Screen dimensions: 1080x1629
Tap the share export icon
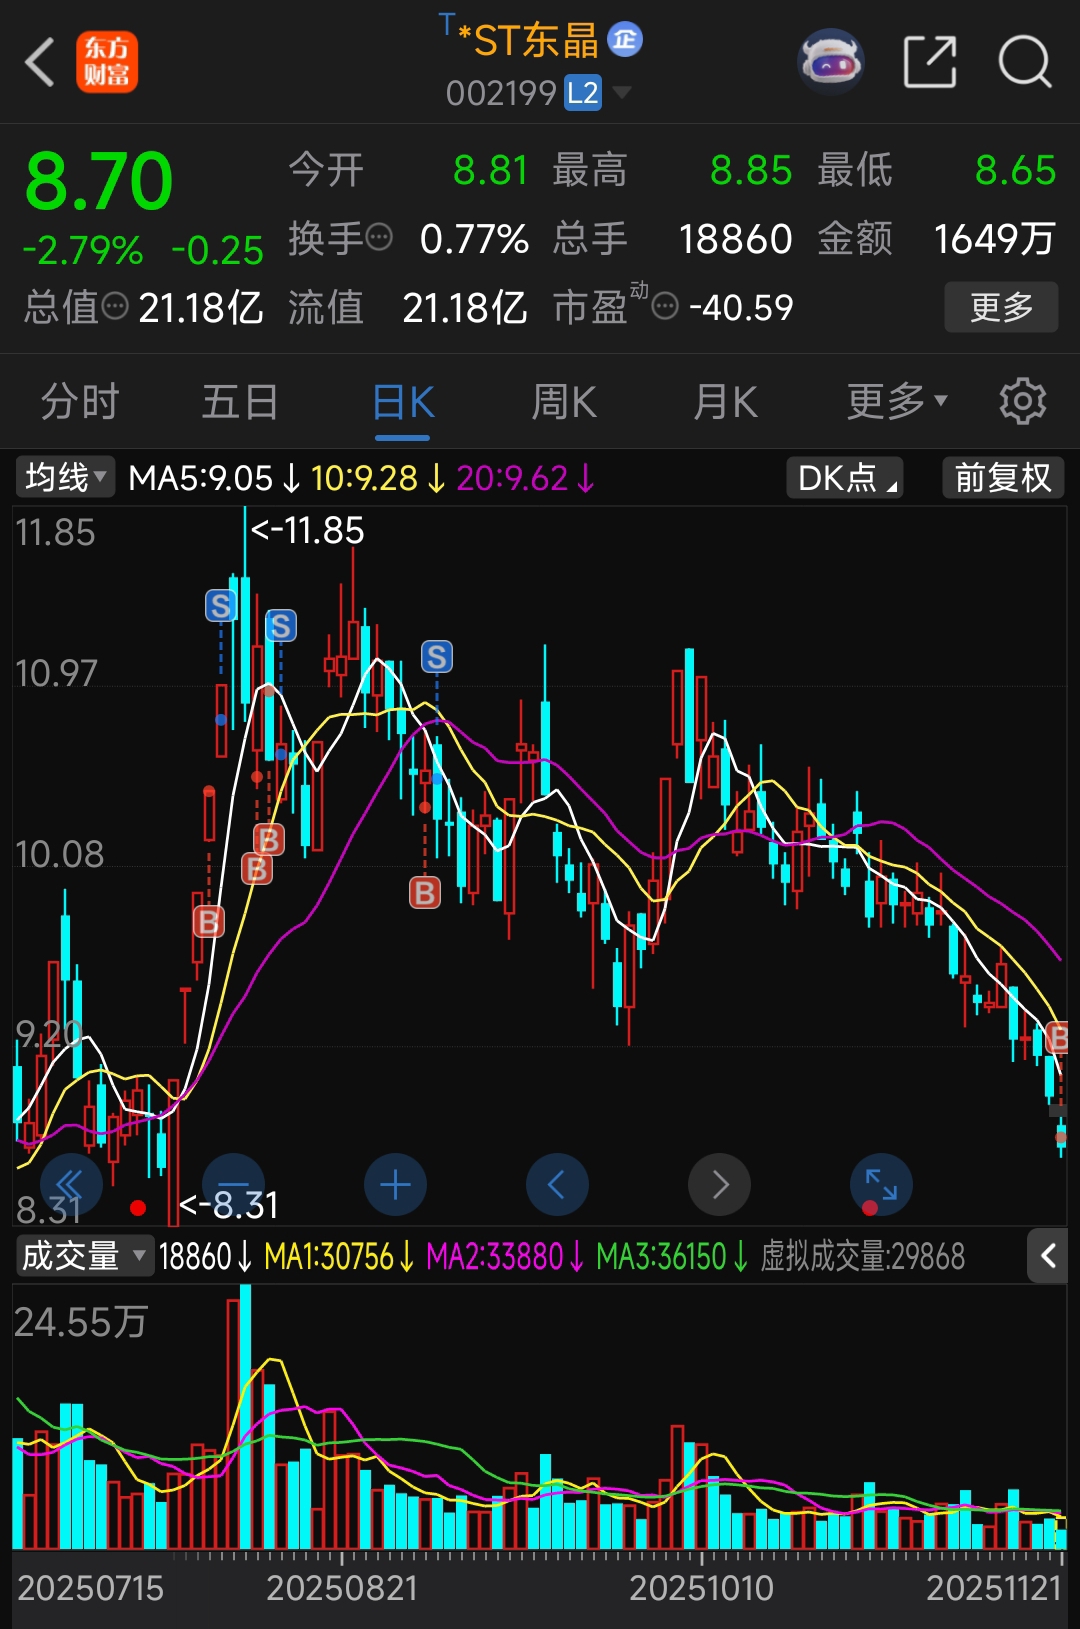(930, 62)
